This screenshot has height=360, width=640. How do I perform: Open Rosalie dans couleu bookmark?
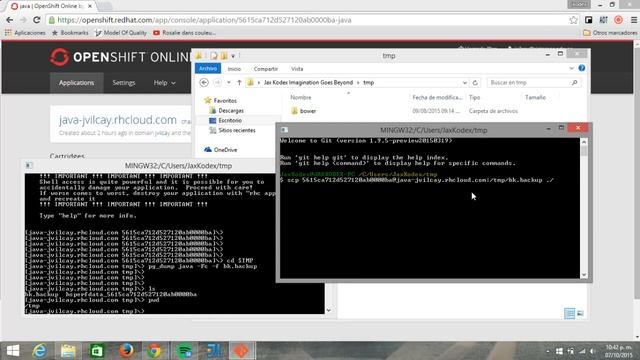(184, 33)
